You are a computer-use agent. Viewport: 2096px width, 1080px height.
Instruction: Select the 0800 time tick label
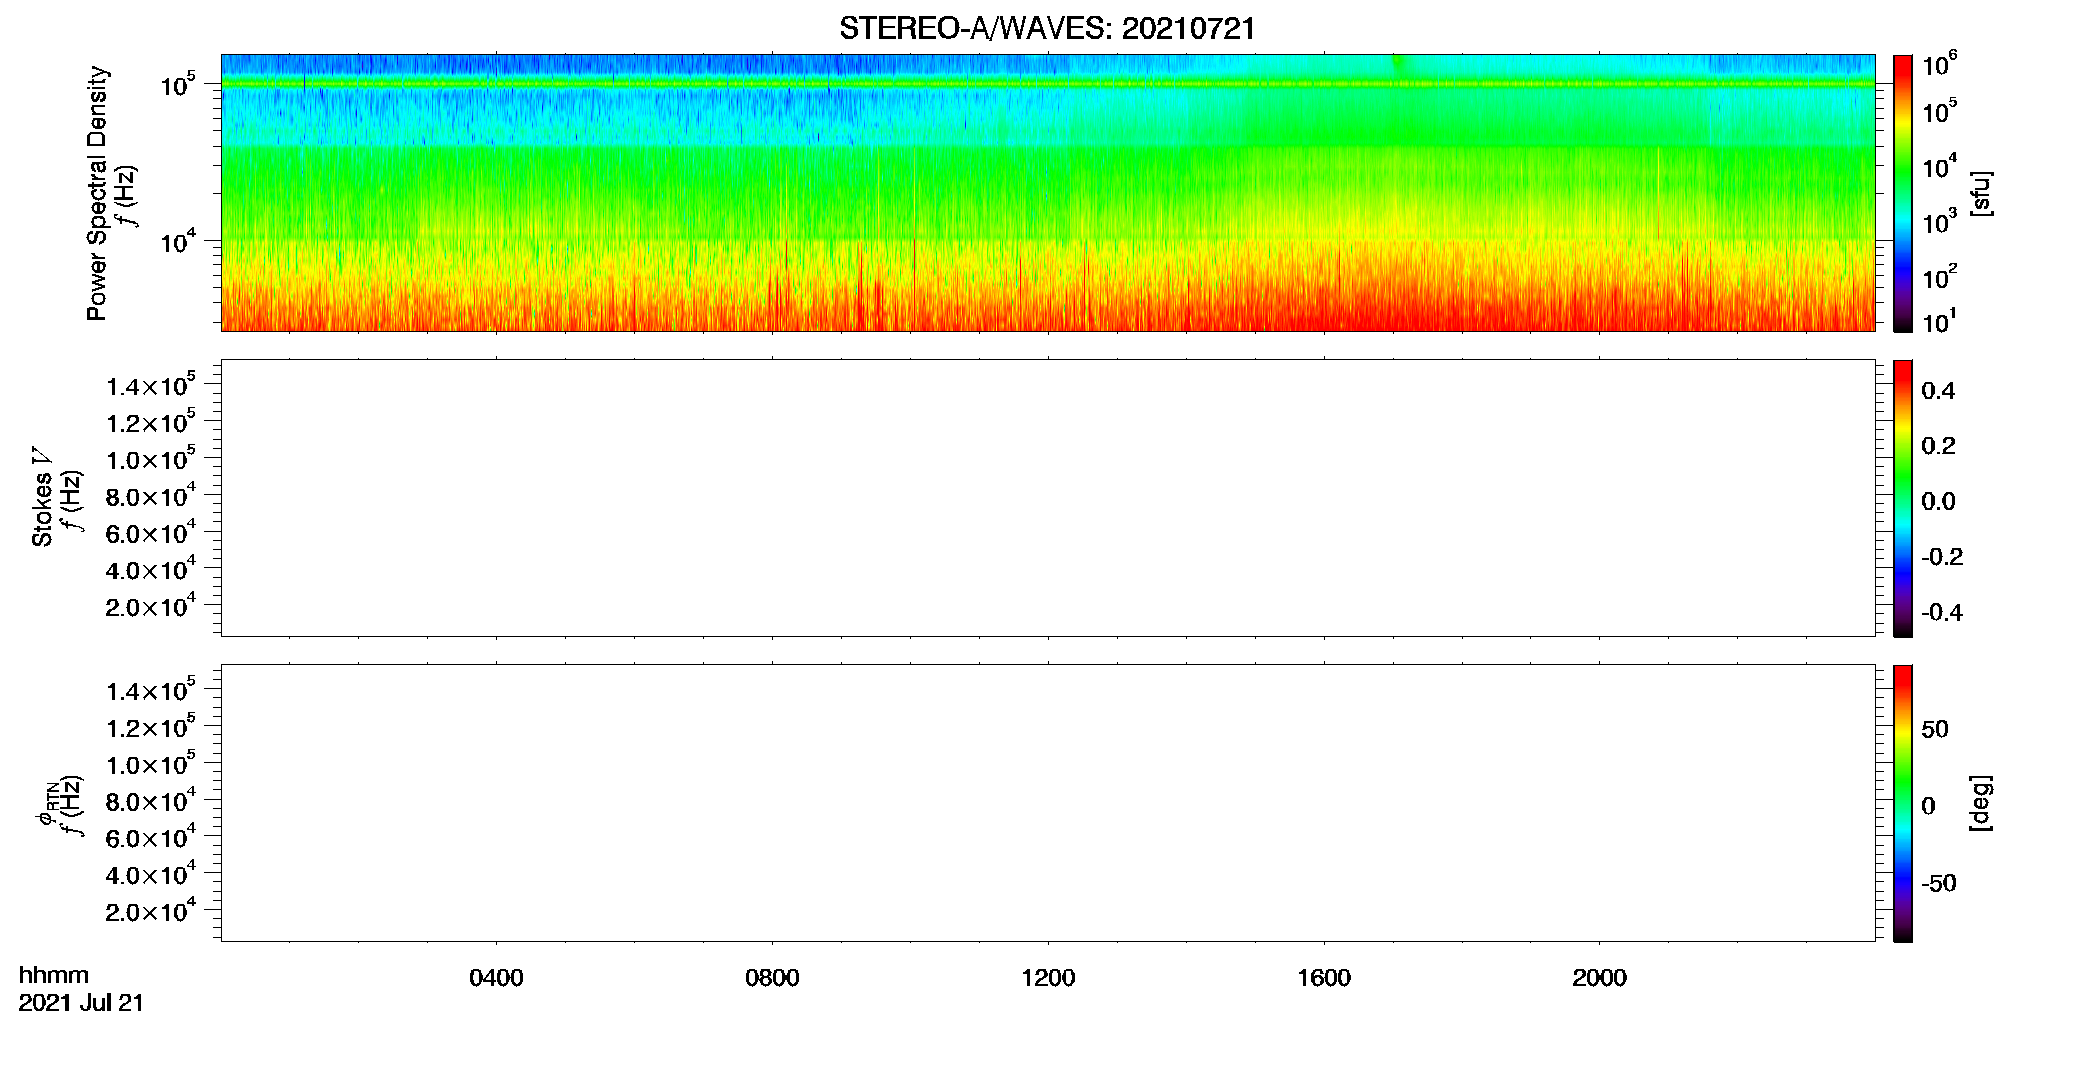click(772, 978)
